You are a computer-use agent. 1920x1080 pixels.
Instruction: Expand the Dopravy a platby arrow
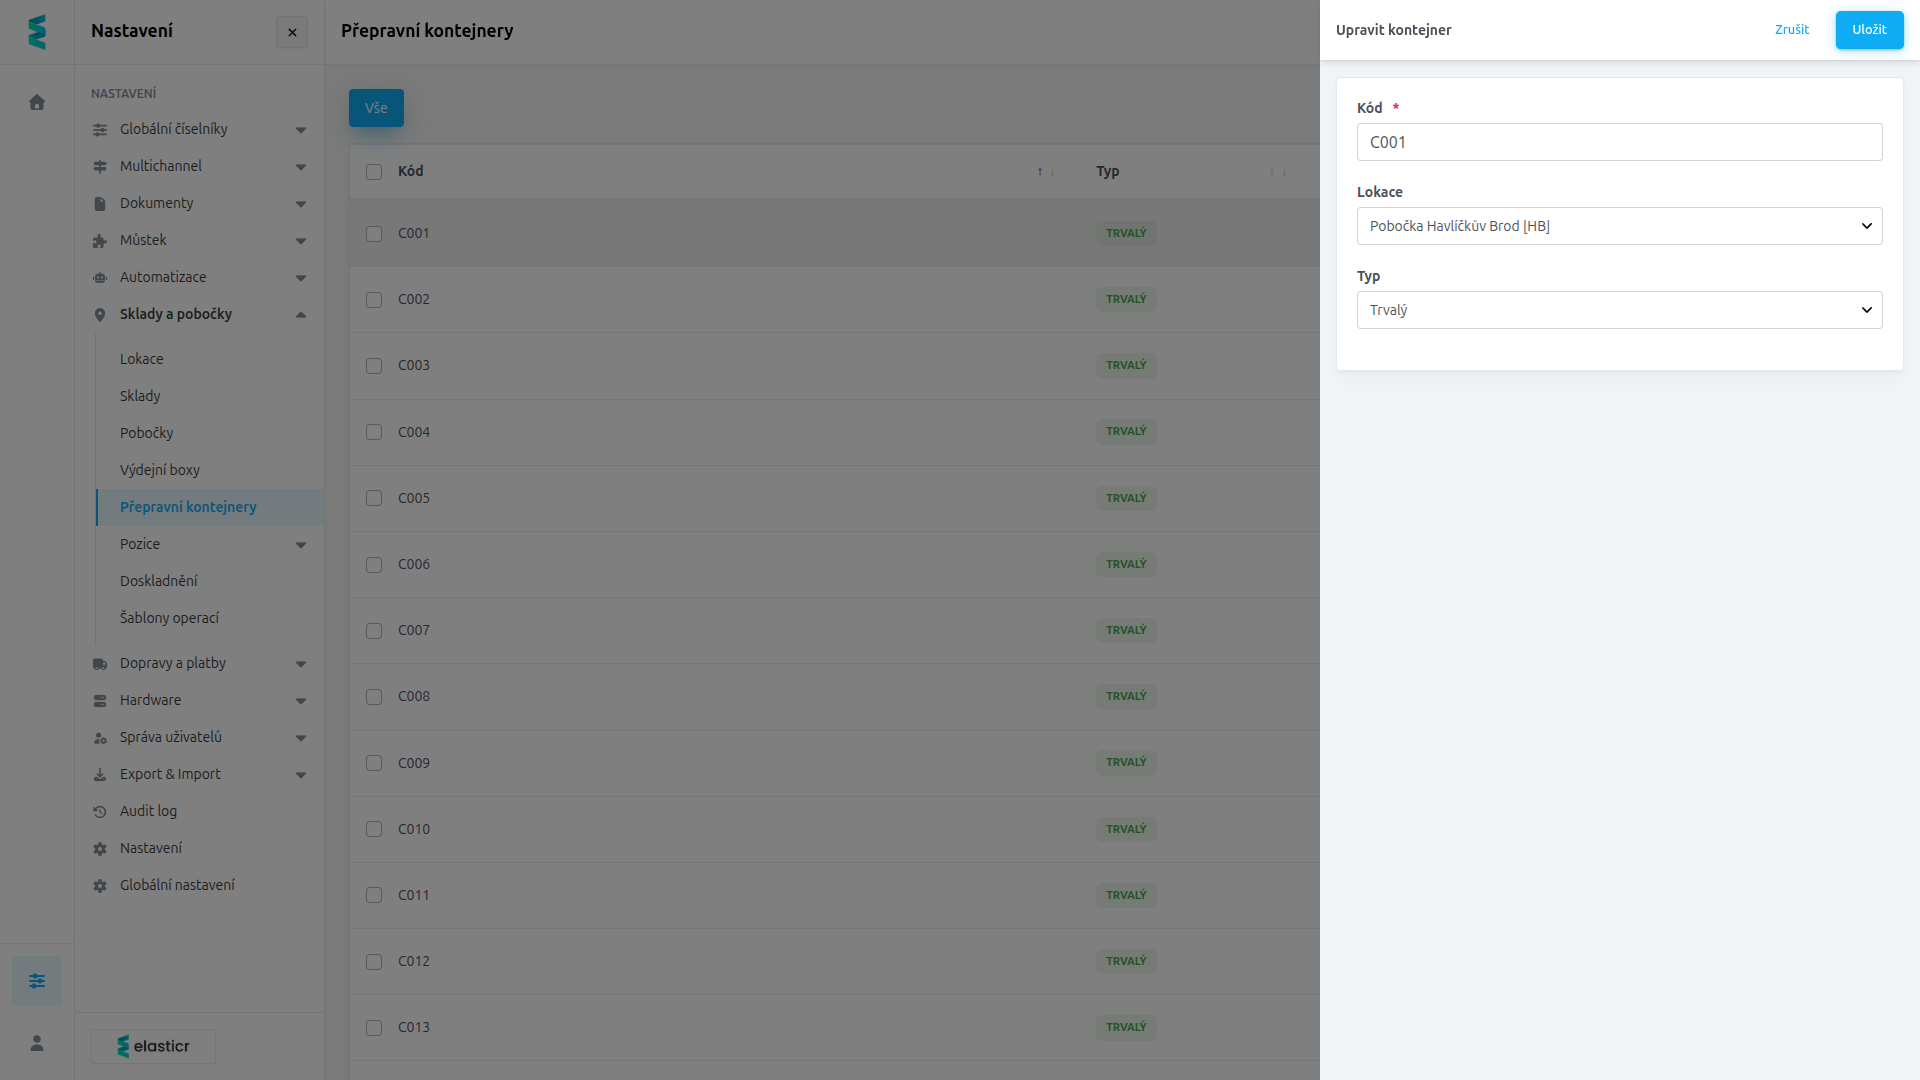click(x=301, y=664)
